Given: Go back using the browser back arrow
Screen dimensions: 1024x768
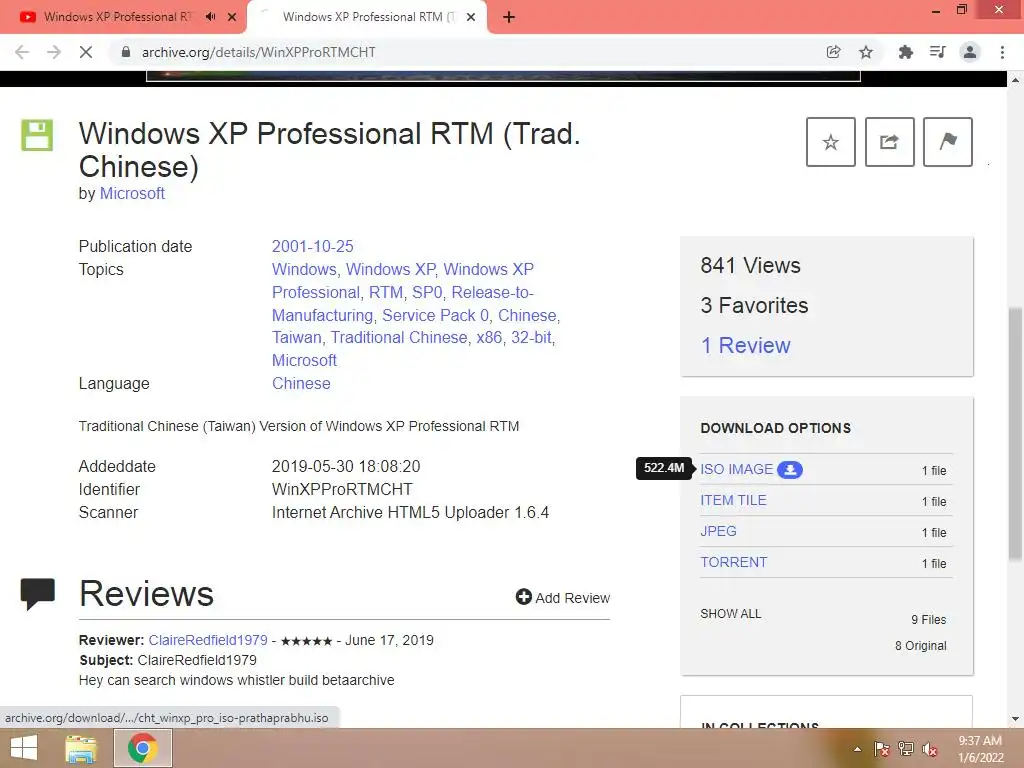Looking at the screenshot, I should click(22, 52).
